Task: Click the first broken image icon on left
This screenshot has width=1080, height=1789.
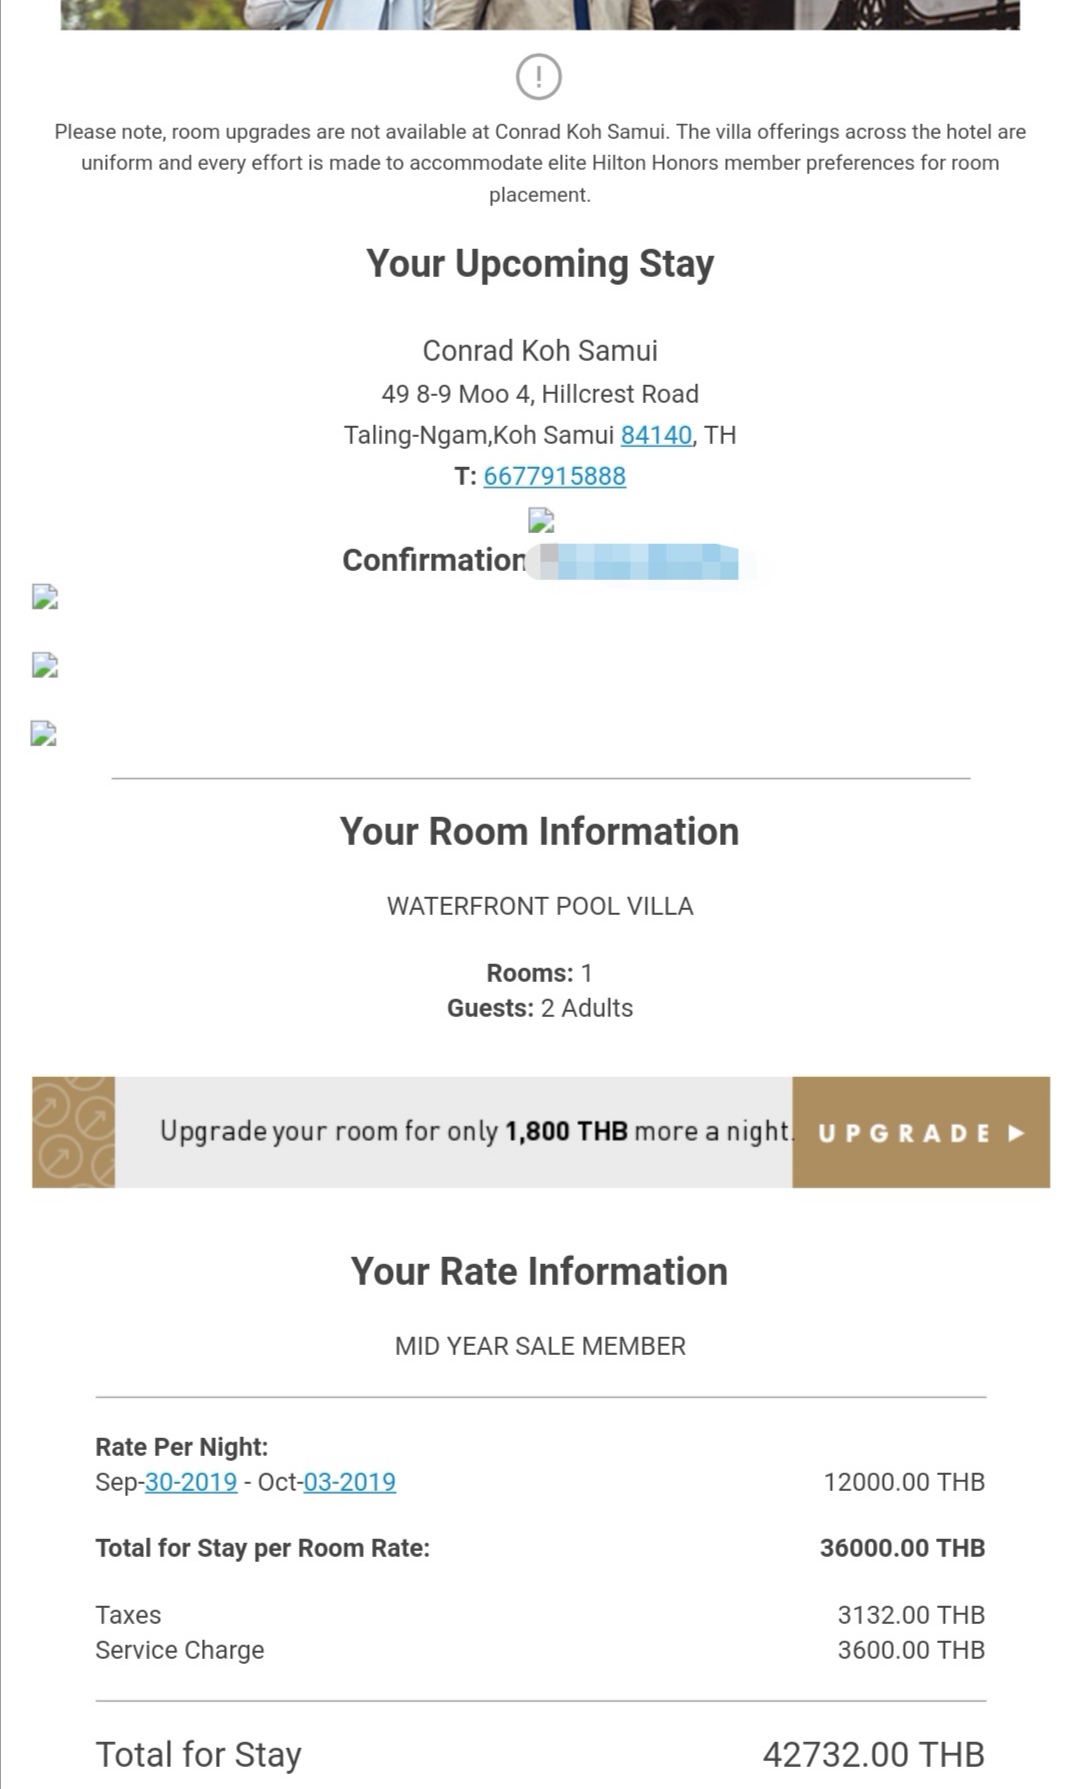Action: click(x=44, y=597)
